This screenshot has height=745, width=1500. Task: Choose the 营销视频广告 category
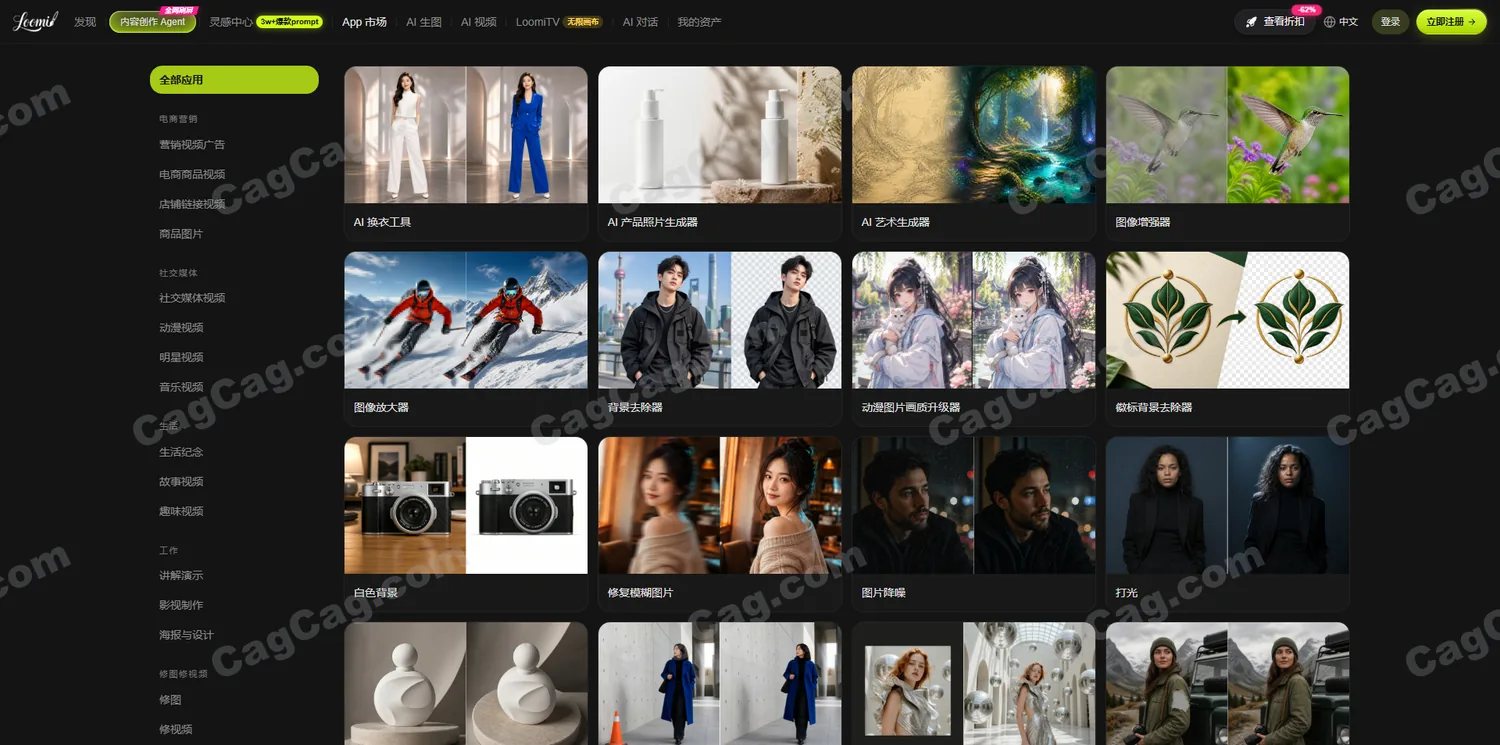pos(192,145)
